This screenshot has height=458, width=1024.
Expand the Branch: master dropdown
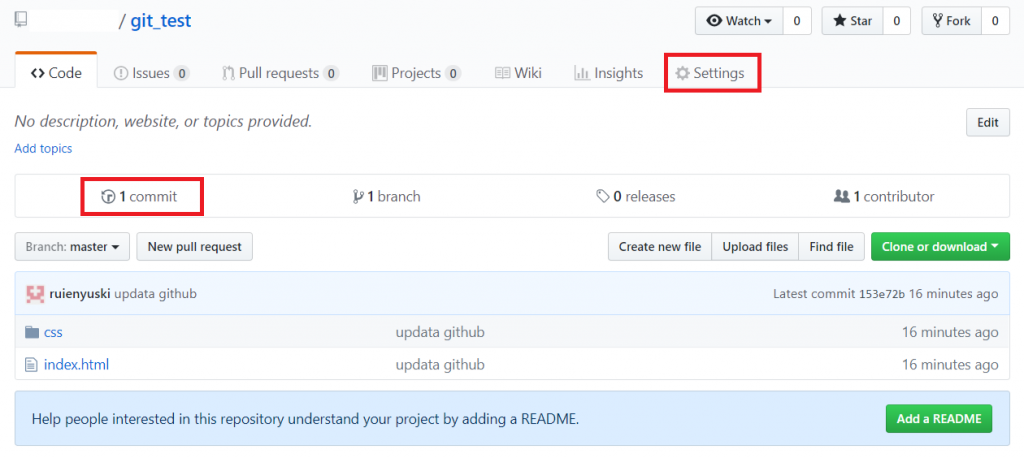(72, 246)
